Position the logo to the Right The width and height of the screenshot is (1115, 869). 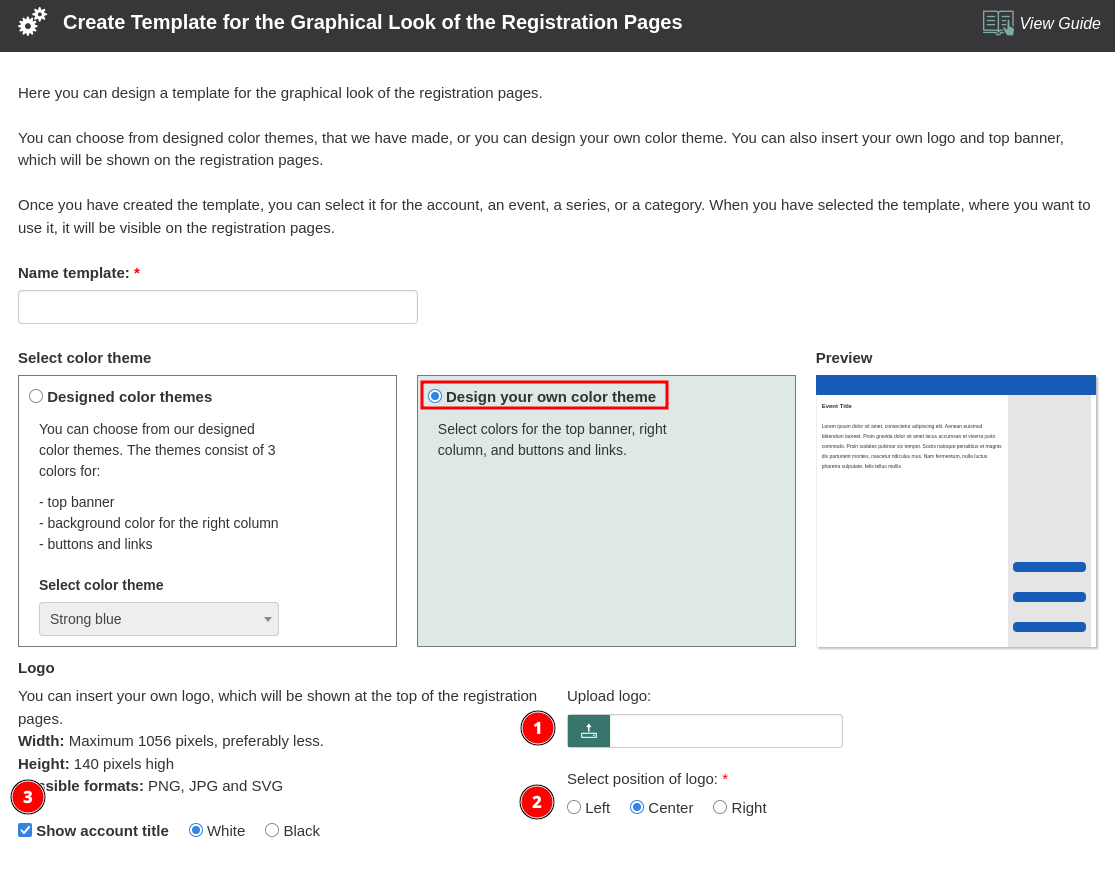pyautogui.click(x=720, y=807)
